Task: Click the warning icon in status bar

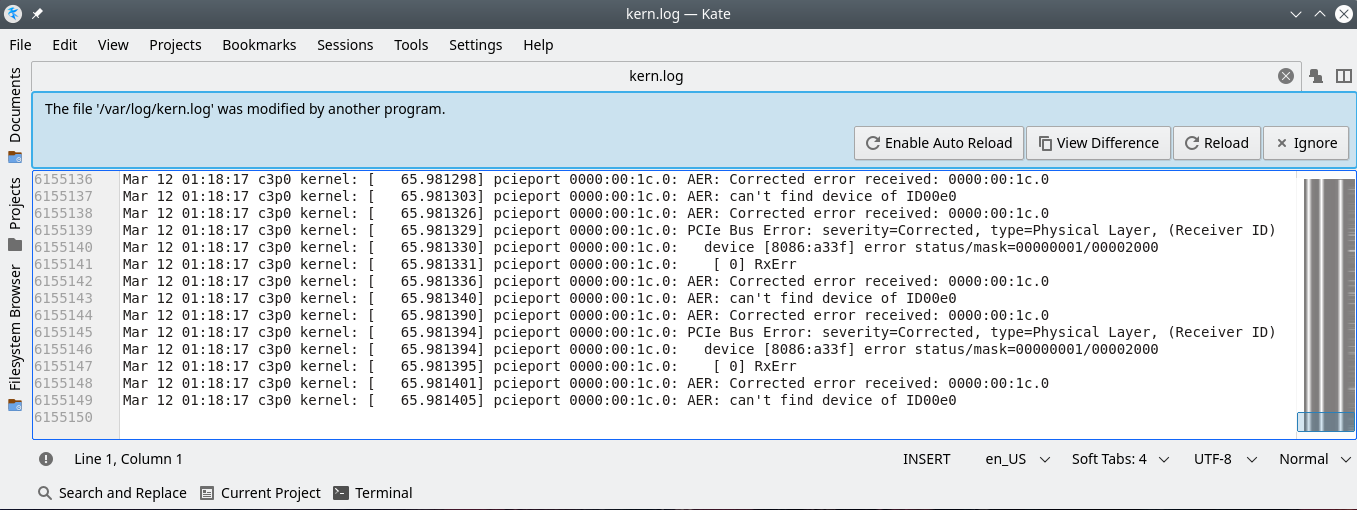Action: (x=46, y=459)
